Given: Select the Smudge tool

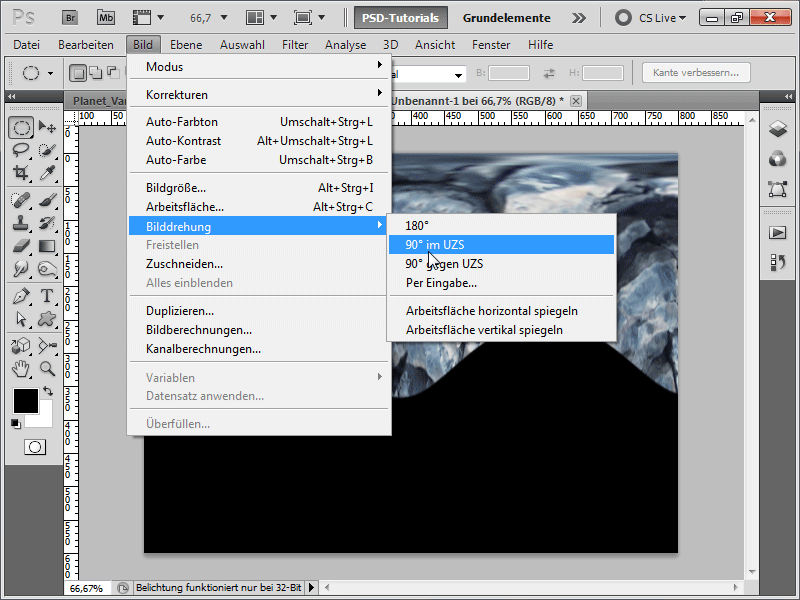Looking at the screenshot, I should 21,269.
